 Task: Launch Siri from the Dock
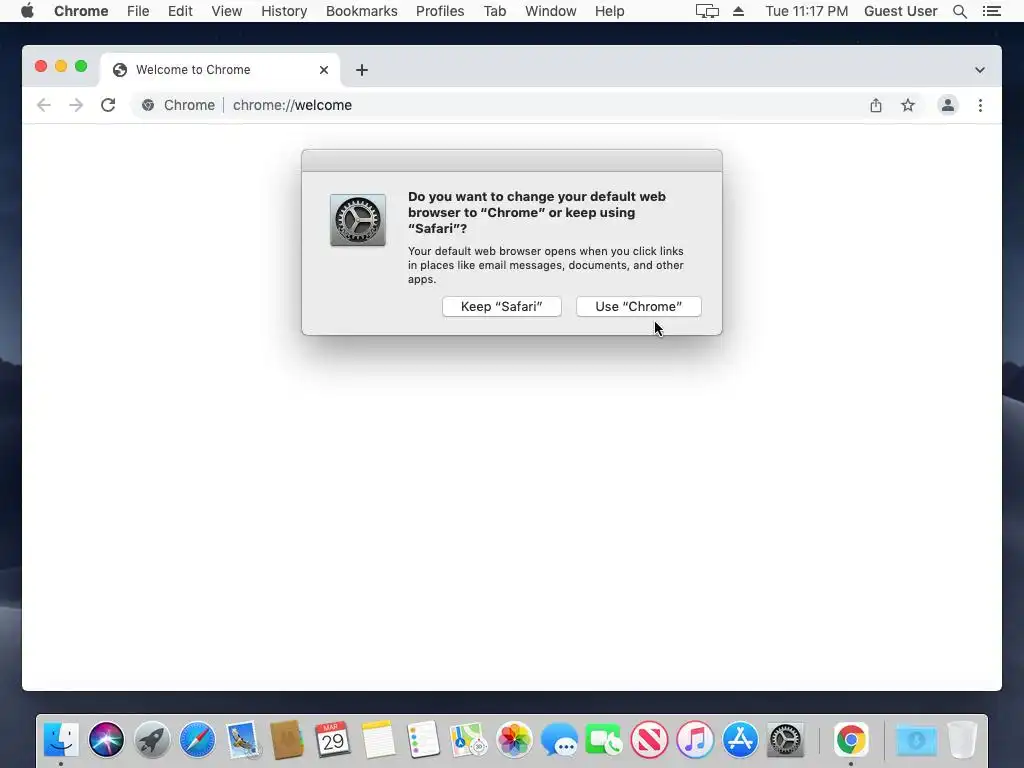click(x=106, y=740)
